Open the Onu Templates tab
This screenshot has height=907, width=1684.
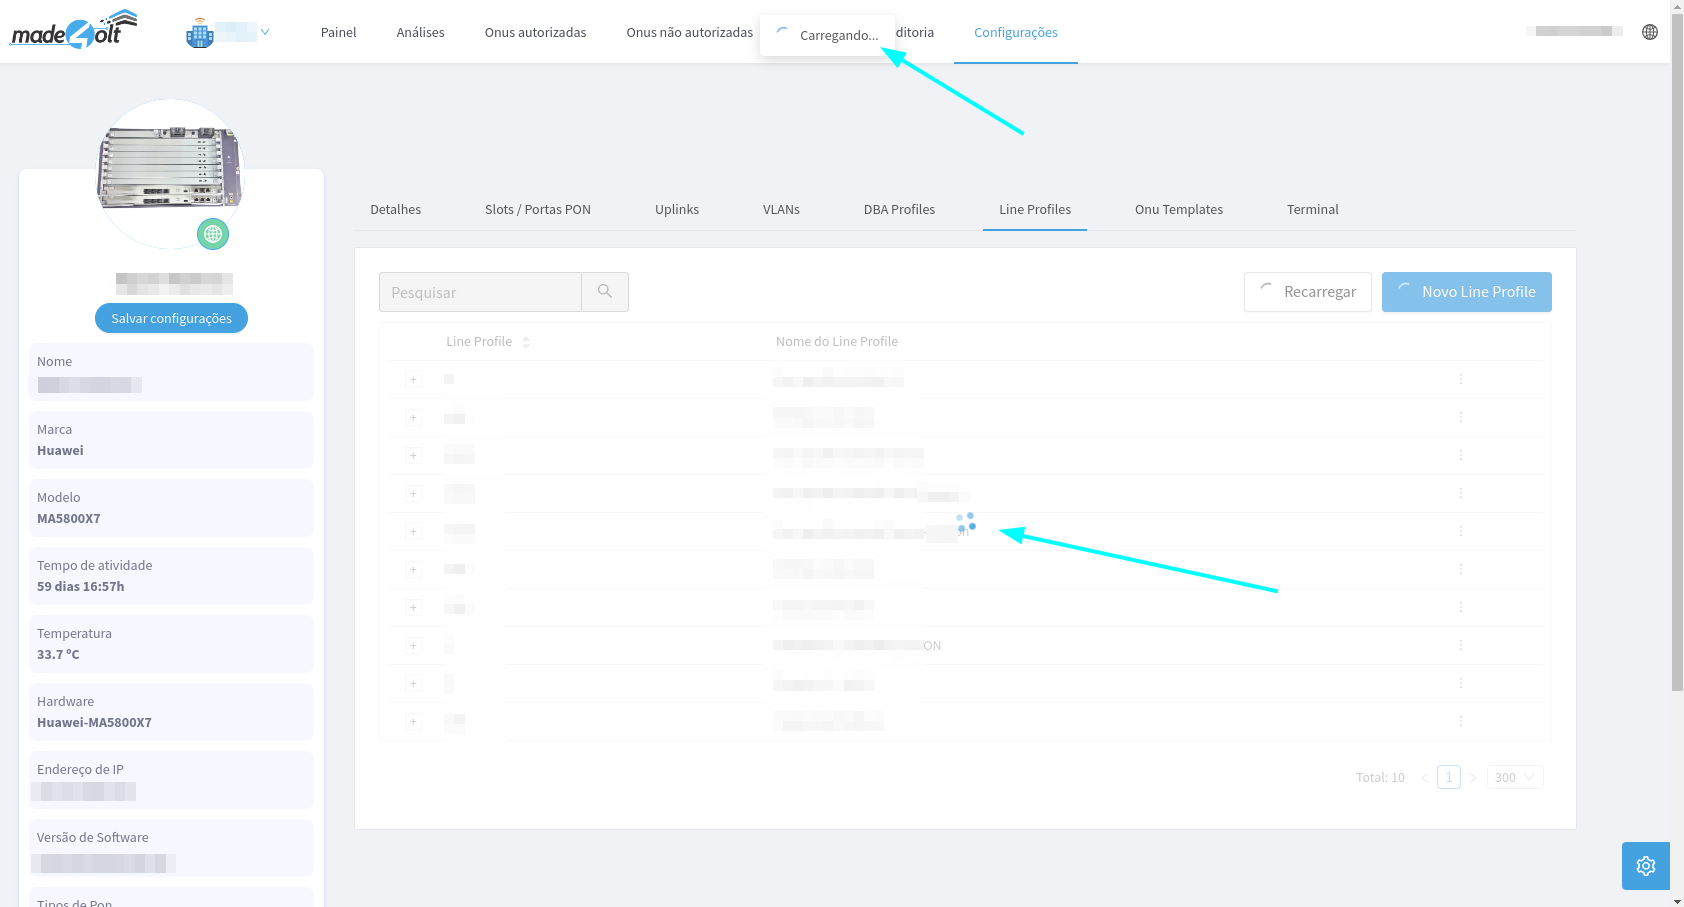tap(1178, 210)
